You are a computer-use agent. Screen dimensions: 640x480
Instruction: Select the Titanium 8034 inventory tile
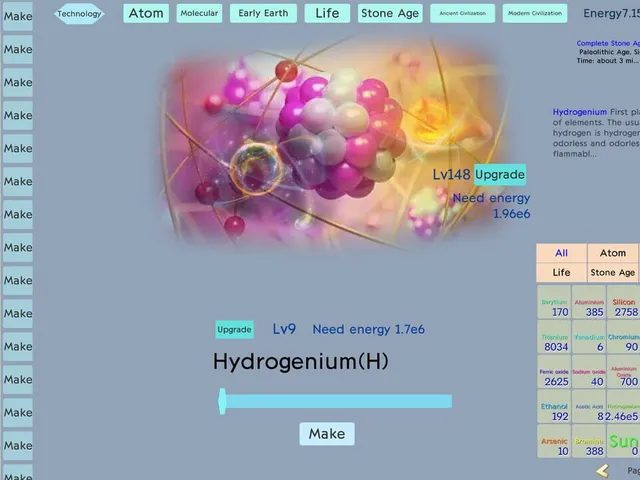[x=554, y=337]
